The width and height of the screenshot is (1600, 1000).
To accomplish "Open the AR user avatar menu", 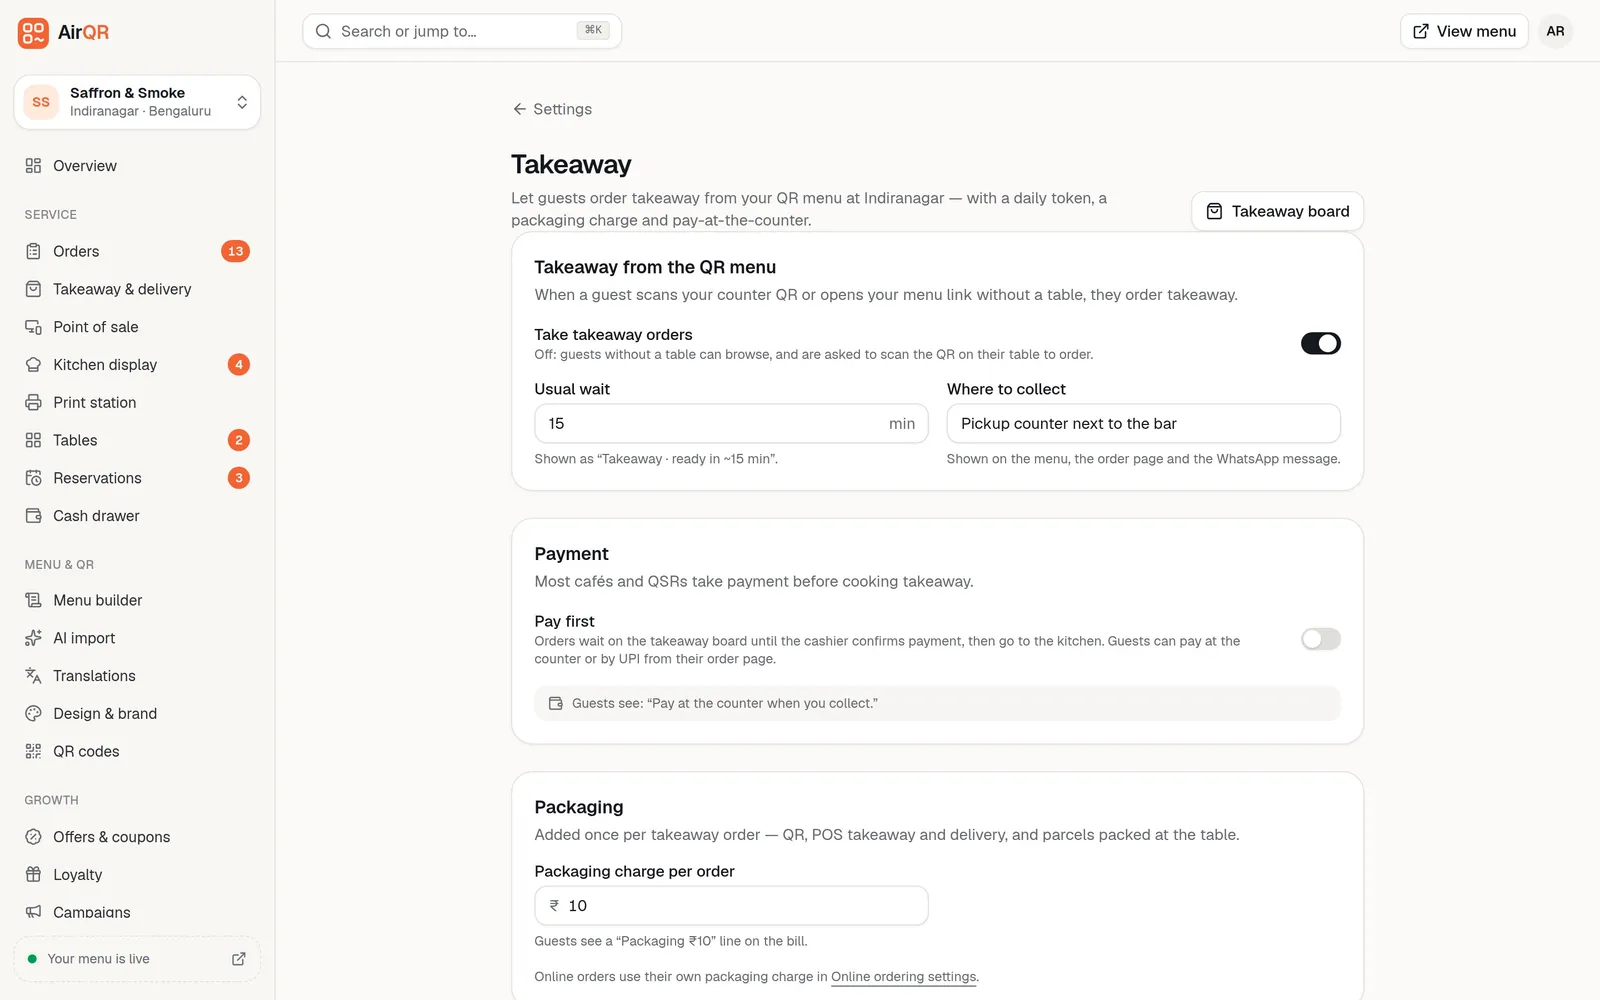I will pos(1555,31).
